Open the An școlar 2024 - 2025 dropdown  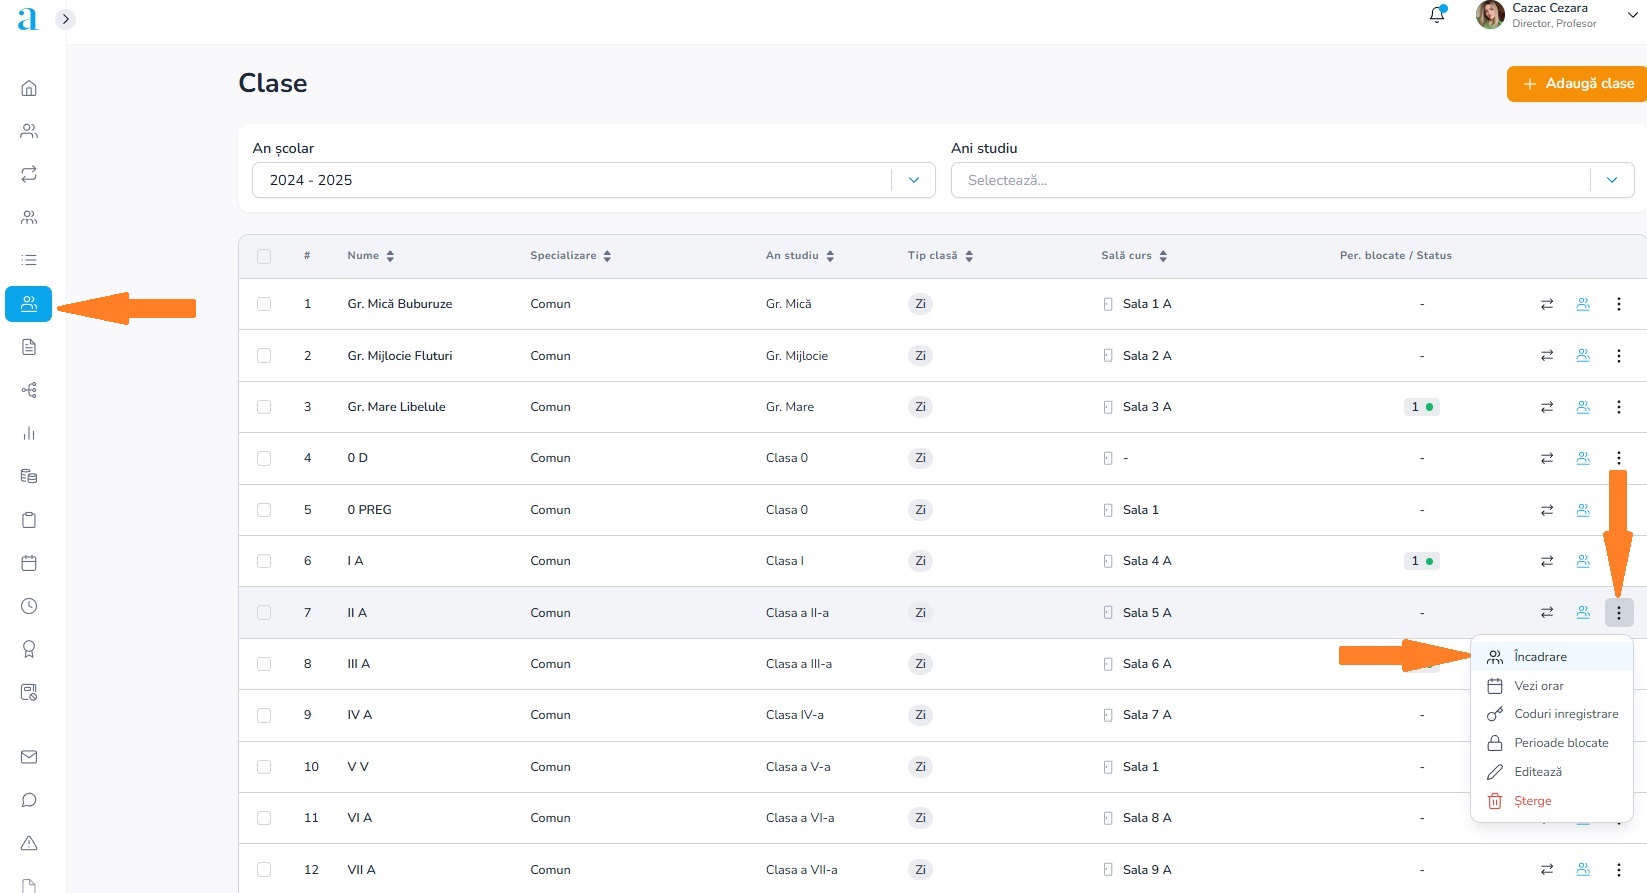click(x=593, y=180)
